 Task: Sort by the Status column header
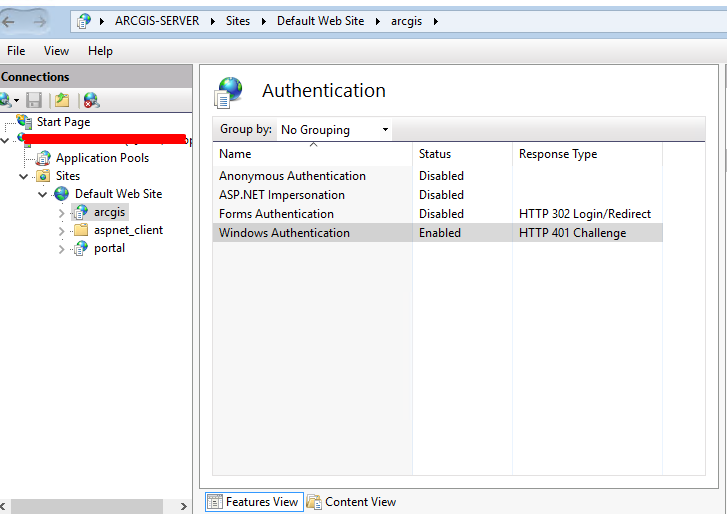(462, 154)
